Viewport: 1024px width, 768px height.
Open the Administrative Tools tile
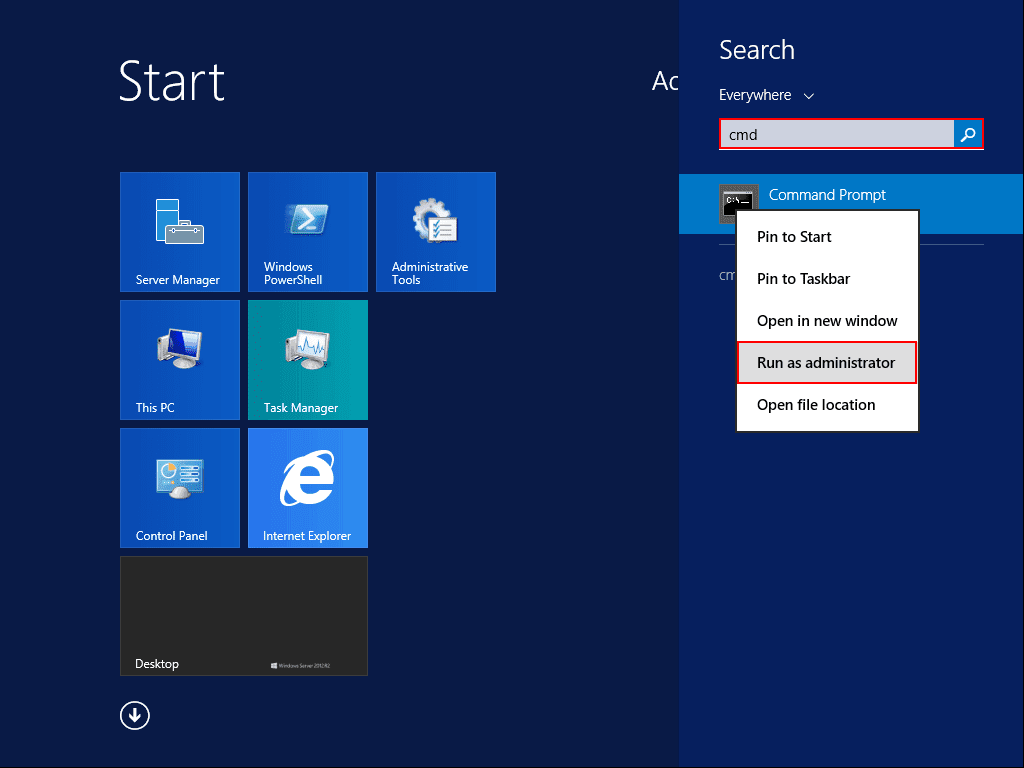click(x=436, y=232)
